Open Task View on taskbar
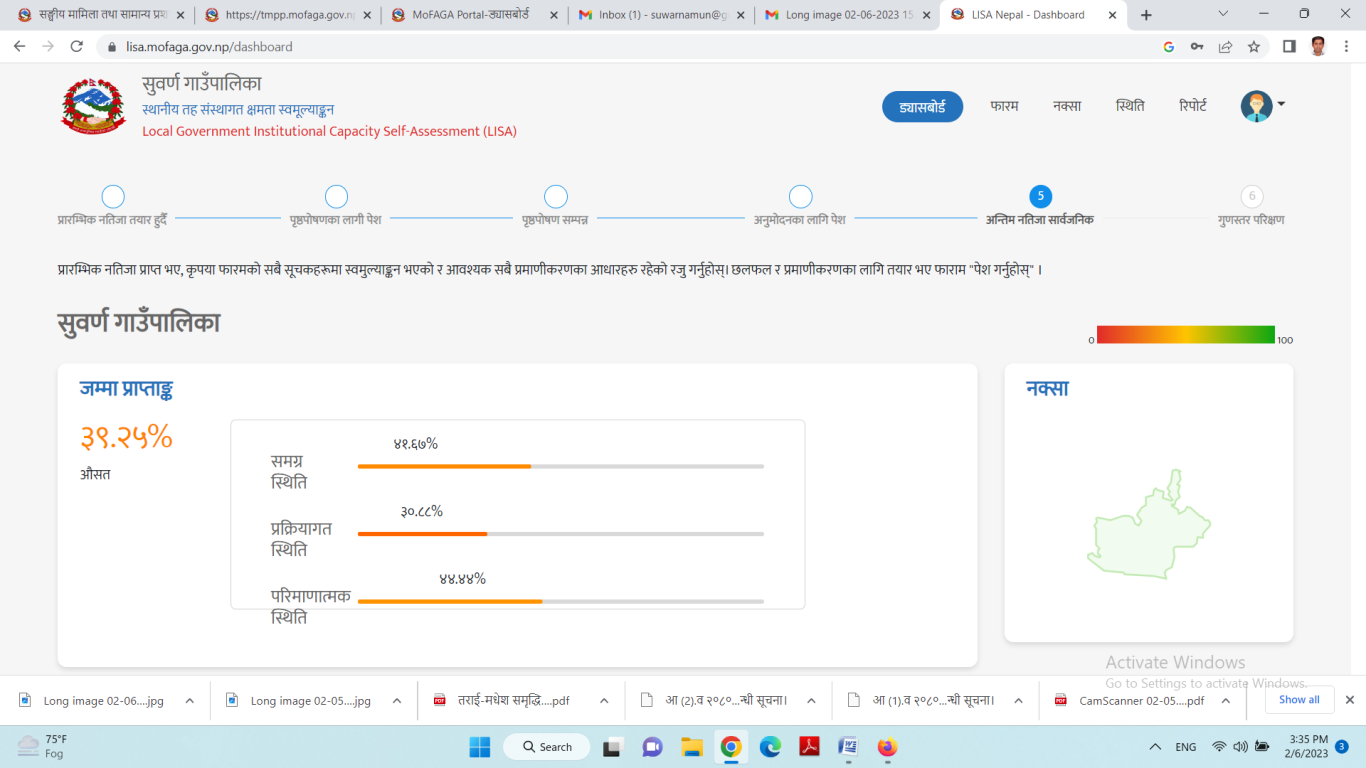The height and width of the screenshot is (768, 1366). click(x=613, y=747)
